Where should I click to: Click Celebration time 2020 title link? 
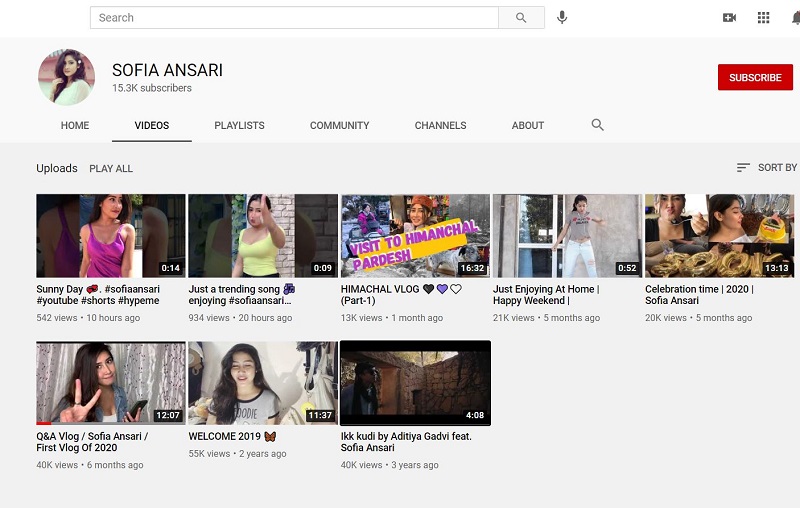(x=699, y=295)
